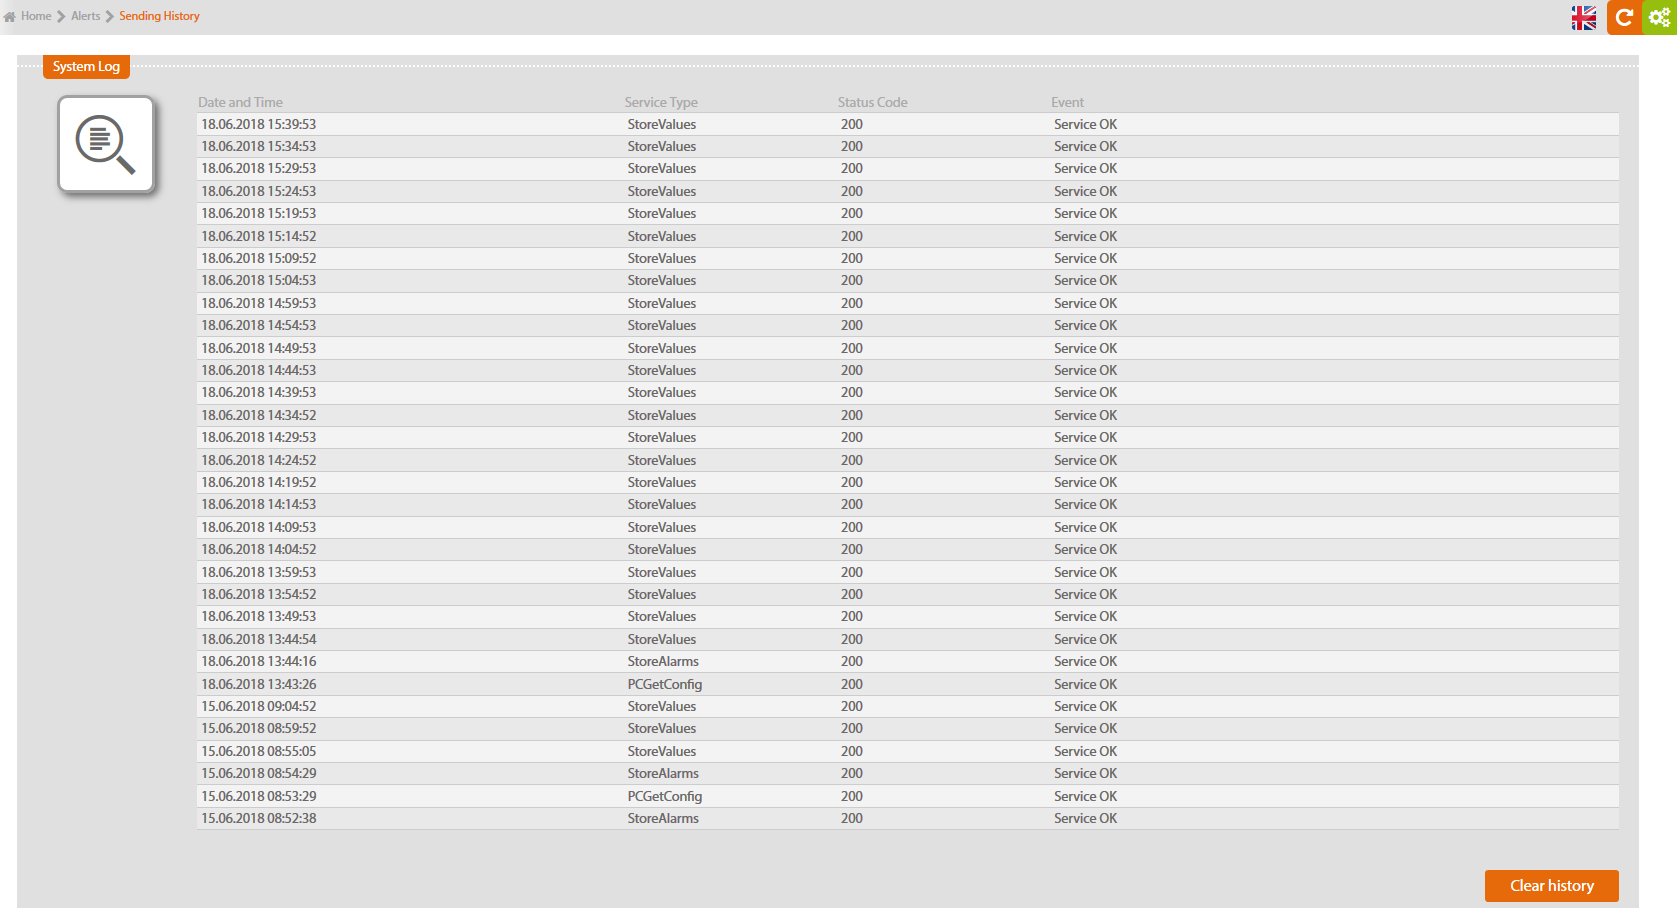Viewport: 1677px width, 908px height.
Task: Click the Home breadcrumb text link
Action: (x=36, y=16)
